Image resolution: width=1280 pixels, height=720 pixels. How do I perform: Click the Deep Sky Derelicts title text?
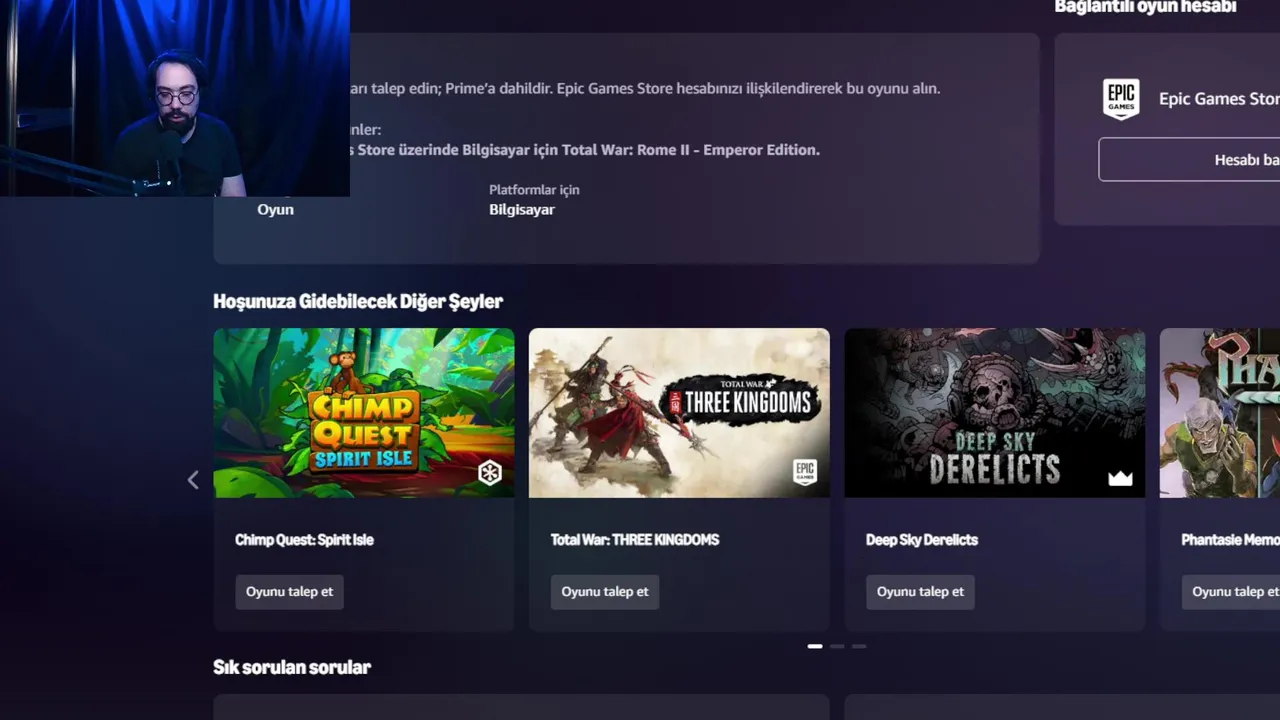922,539
